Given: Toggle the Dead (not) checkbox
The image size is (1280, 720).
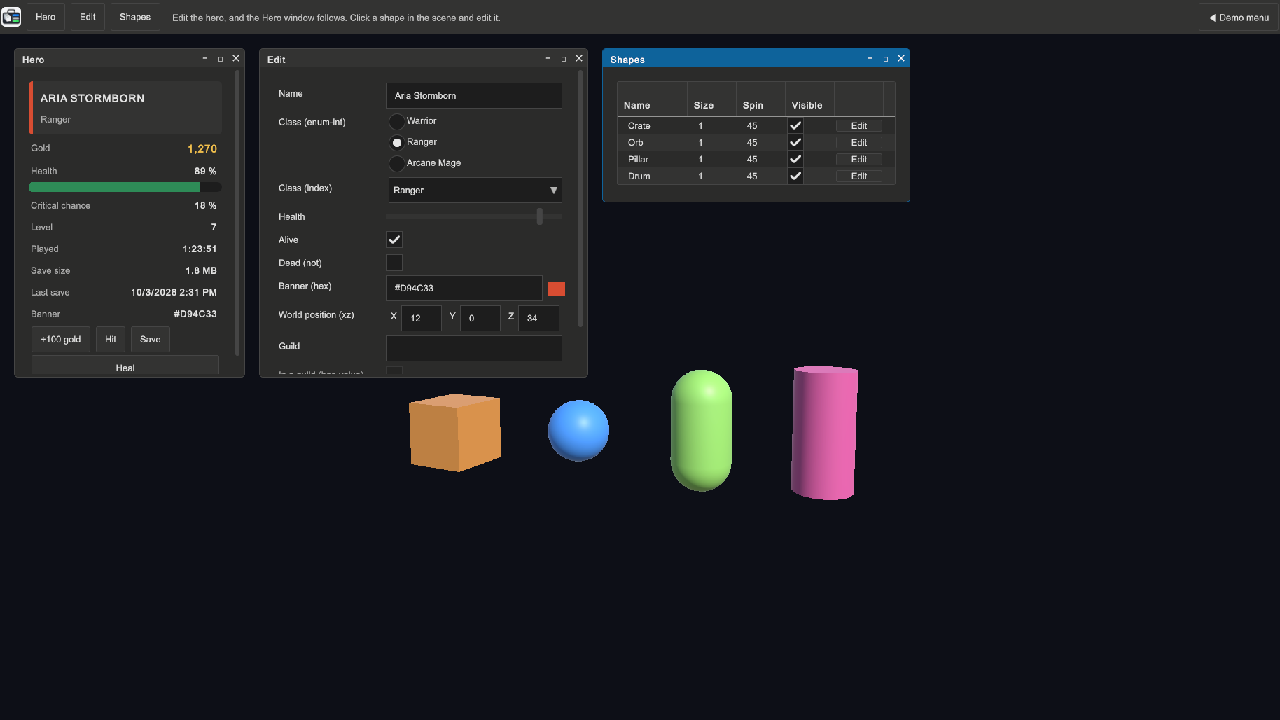Looking at the screenshot, I should [x=394, y=263].
